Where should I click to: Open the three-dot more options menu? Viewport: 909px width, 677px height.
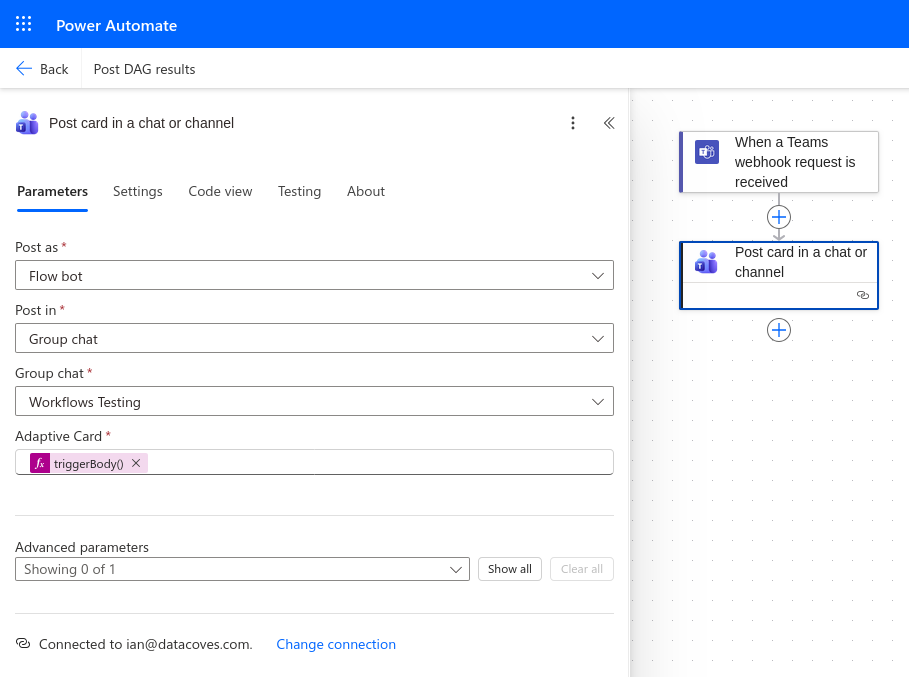click(573, 123)
